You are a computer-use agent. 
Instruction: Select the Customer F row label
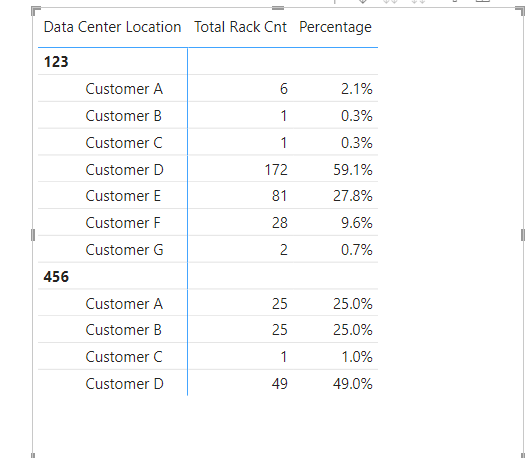click(x=123, y=223)
